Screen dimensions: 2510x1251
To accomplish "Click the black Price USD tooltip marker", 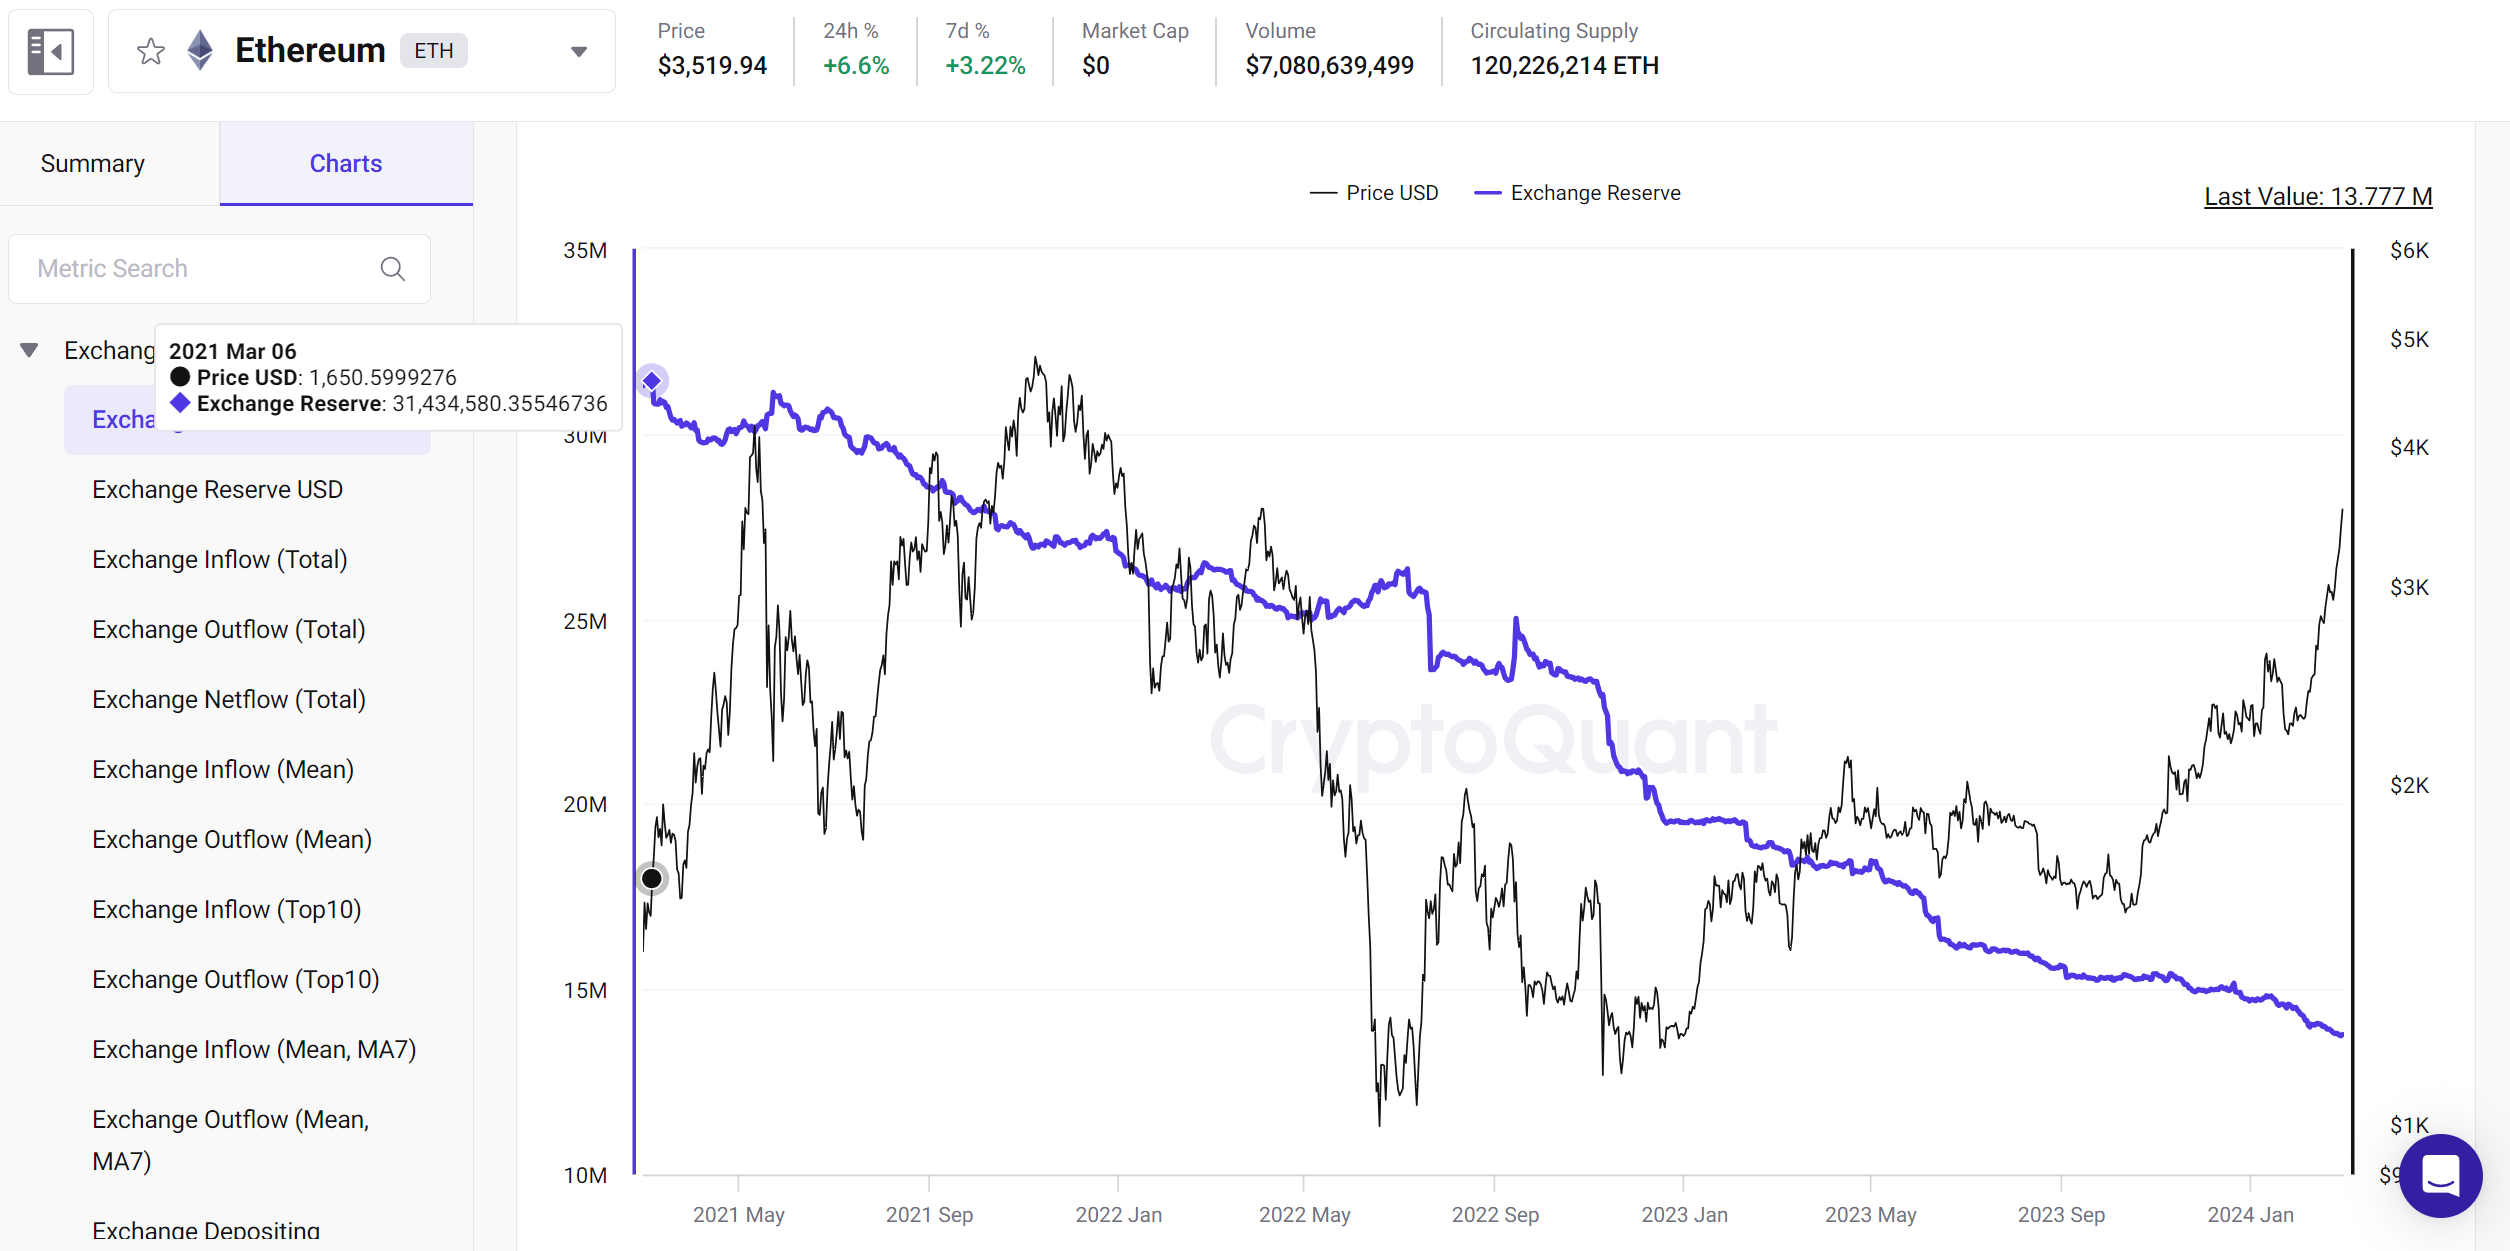I will [652, 878].
